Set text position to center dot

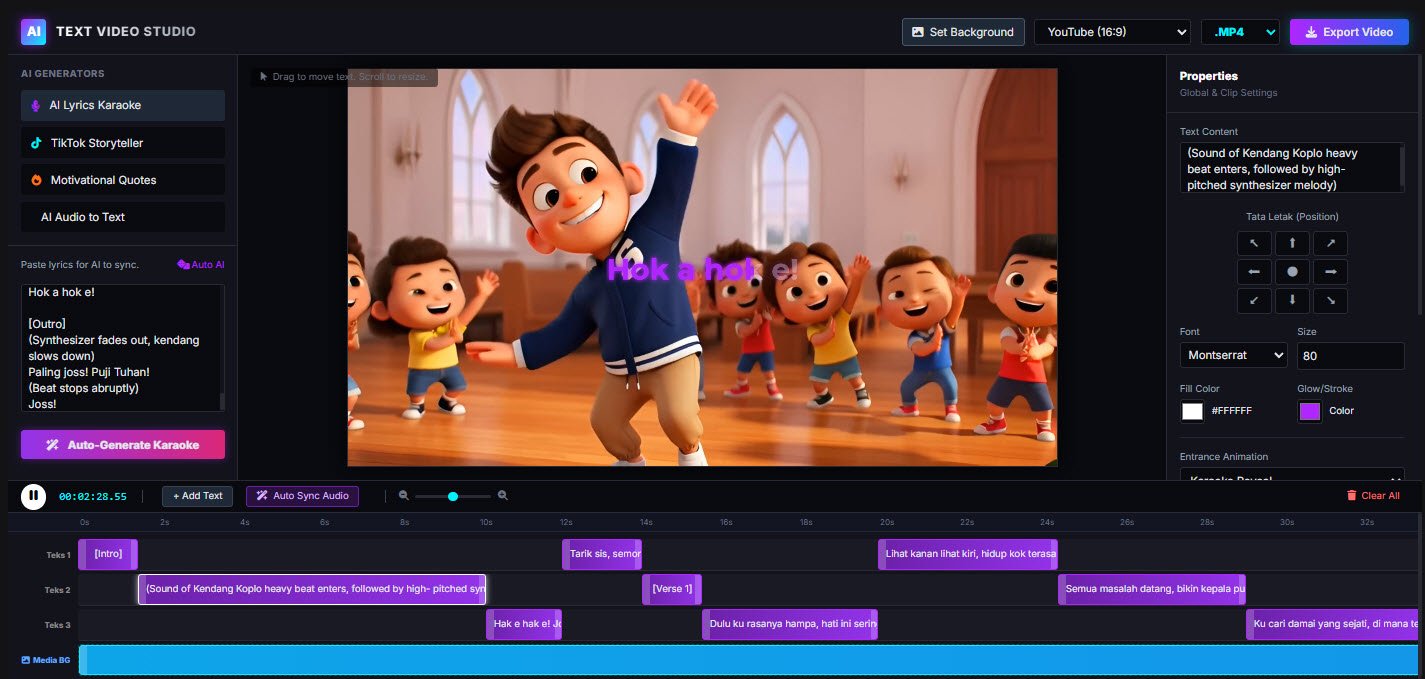click(x=1292, y=272)
